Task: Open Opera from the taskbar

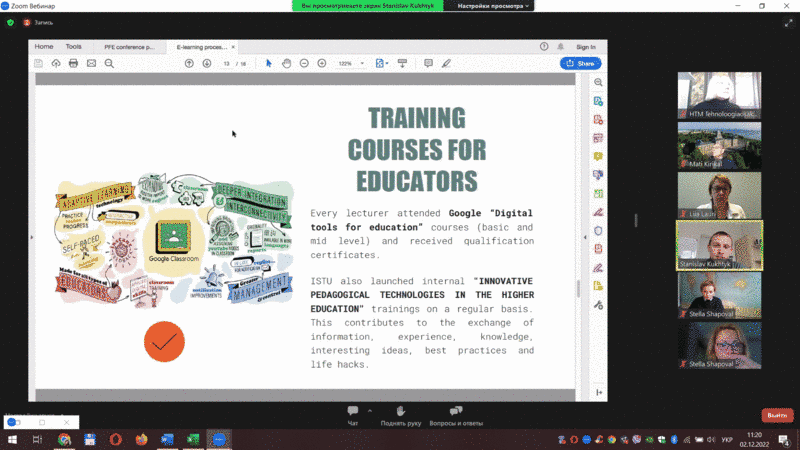Action: point(116,440)
